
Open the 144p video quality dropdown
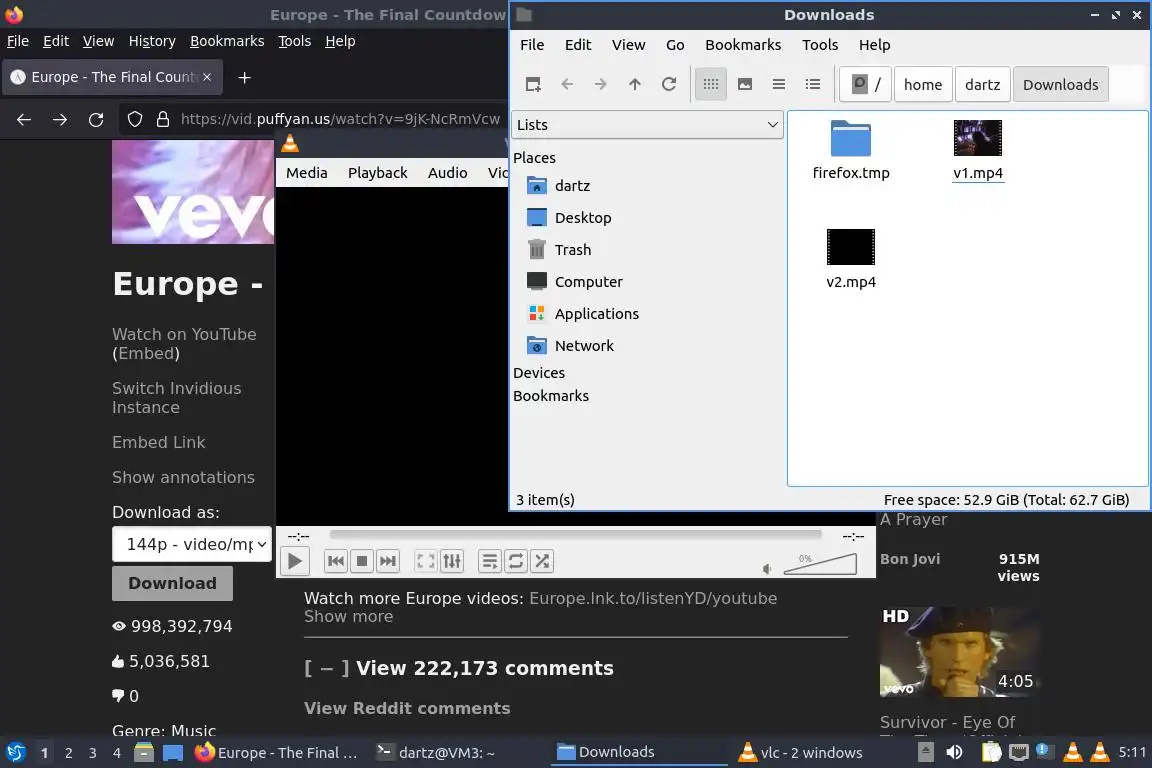[x=192, y=545]
